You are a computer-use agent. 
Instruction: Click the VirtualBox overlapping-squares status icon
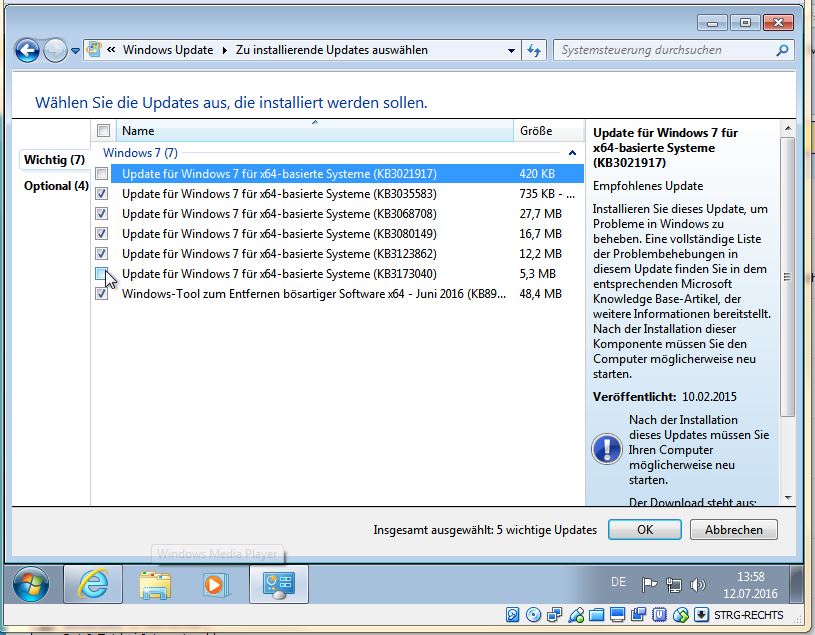point(638,615)
